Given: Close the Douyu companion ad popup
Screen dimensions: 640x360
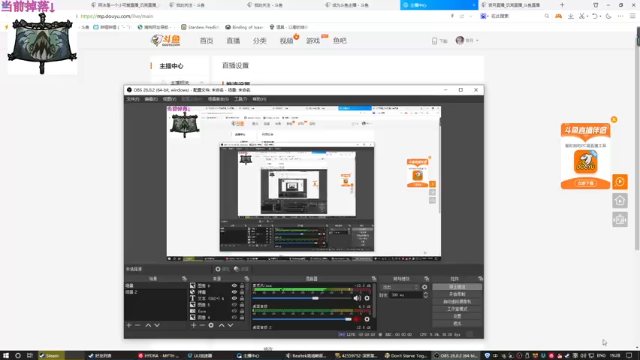Looking at the screenshot, I should [x=614, y=119].
